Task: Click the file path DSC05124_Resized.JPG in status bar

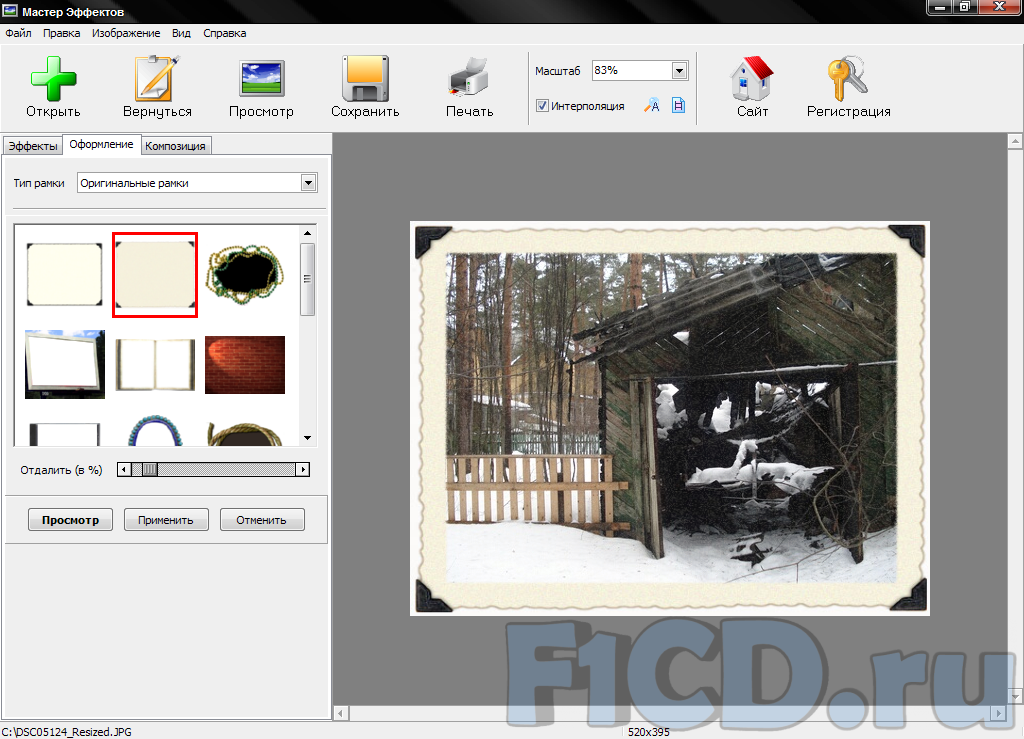Action: 67,732
